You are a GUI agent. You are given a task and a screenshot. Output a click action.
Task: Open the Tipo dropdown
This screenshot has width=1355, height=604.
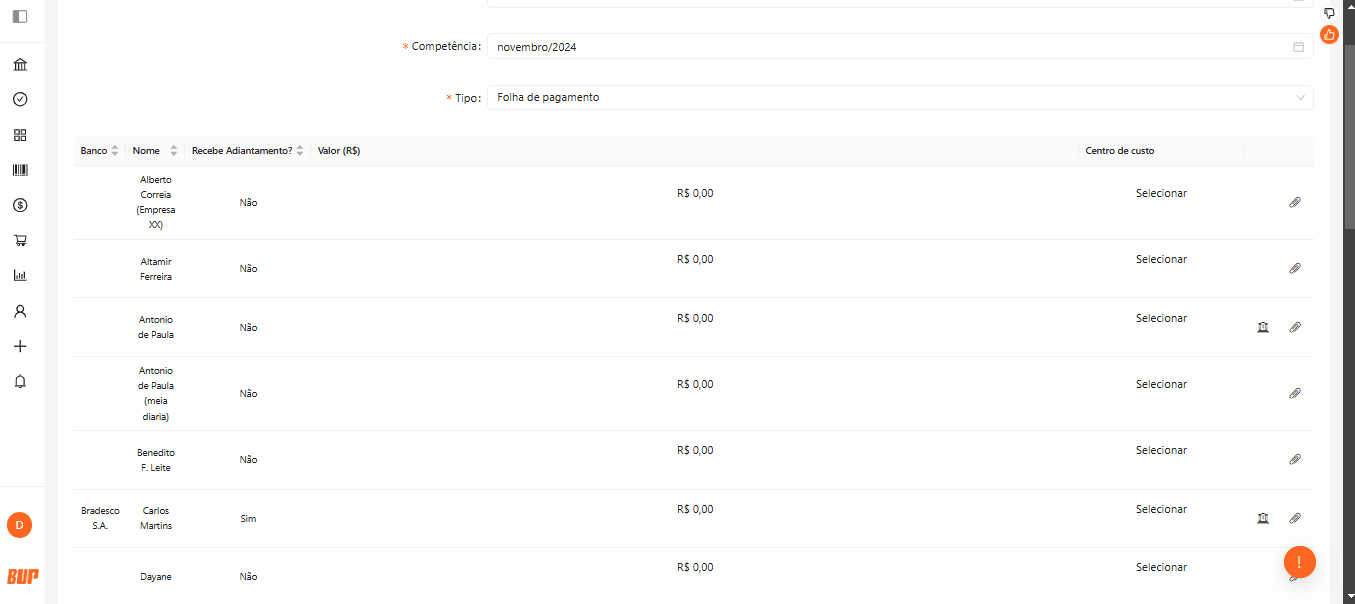pos(900,97)
